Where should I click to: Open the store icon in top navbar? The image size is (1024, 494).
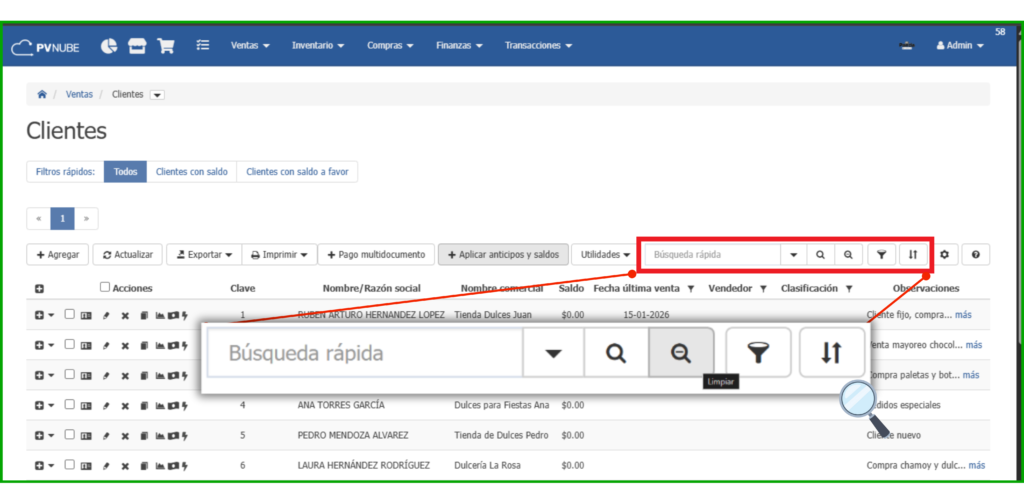pyautogui.click(x=137, y=46)
